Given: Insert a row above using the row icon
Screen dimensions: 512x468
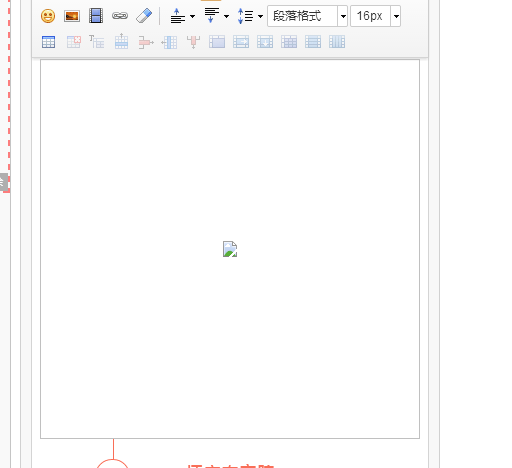Looking at the screenshot, I should pos(121,42).
